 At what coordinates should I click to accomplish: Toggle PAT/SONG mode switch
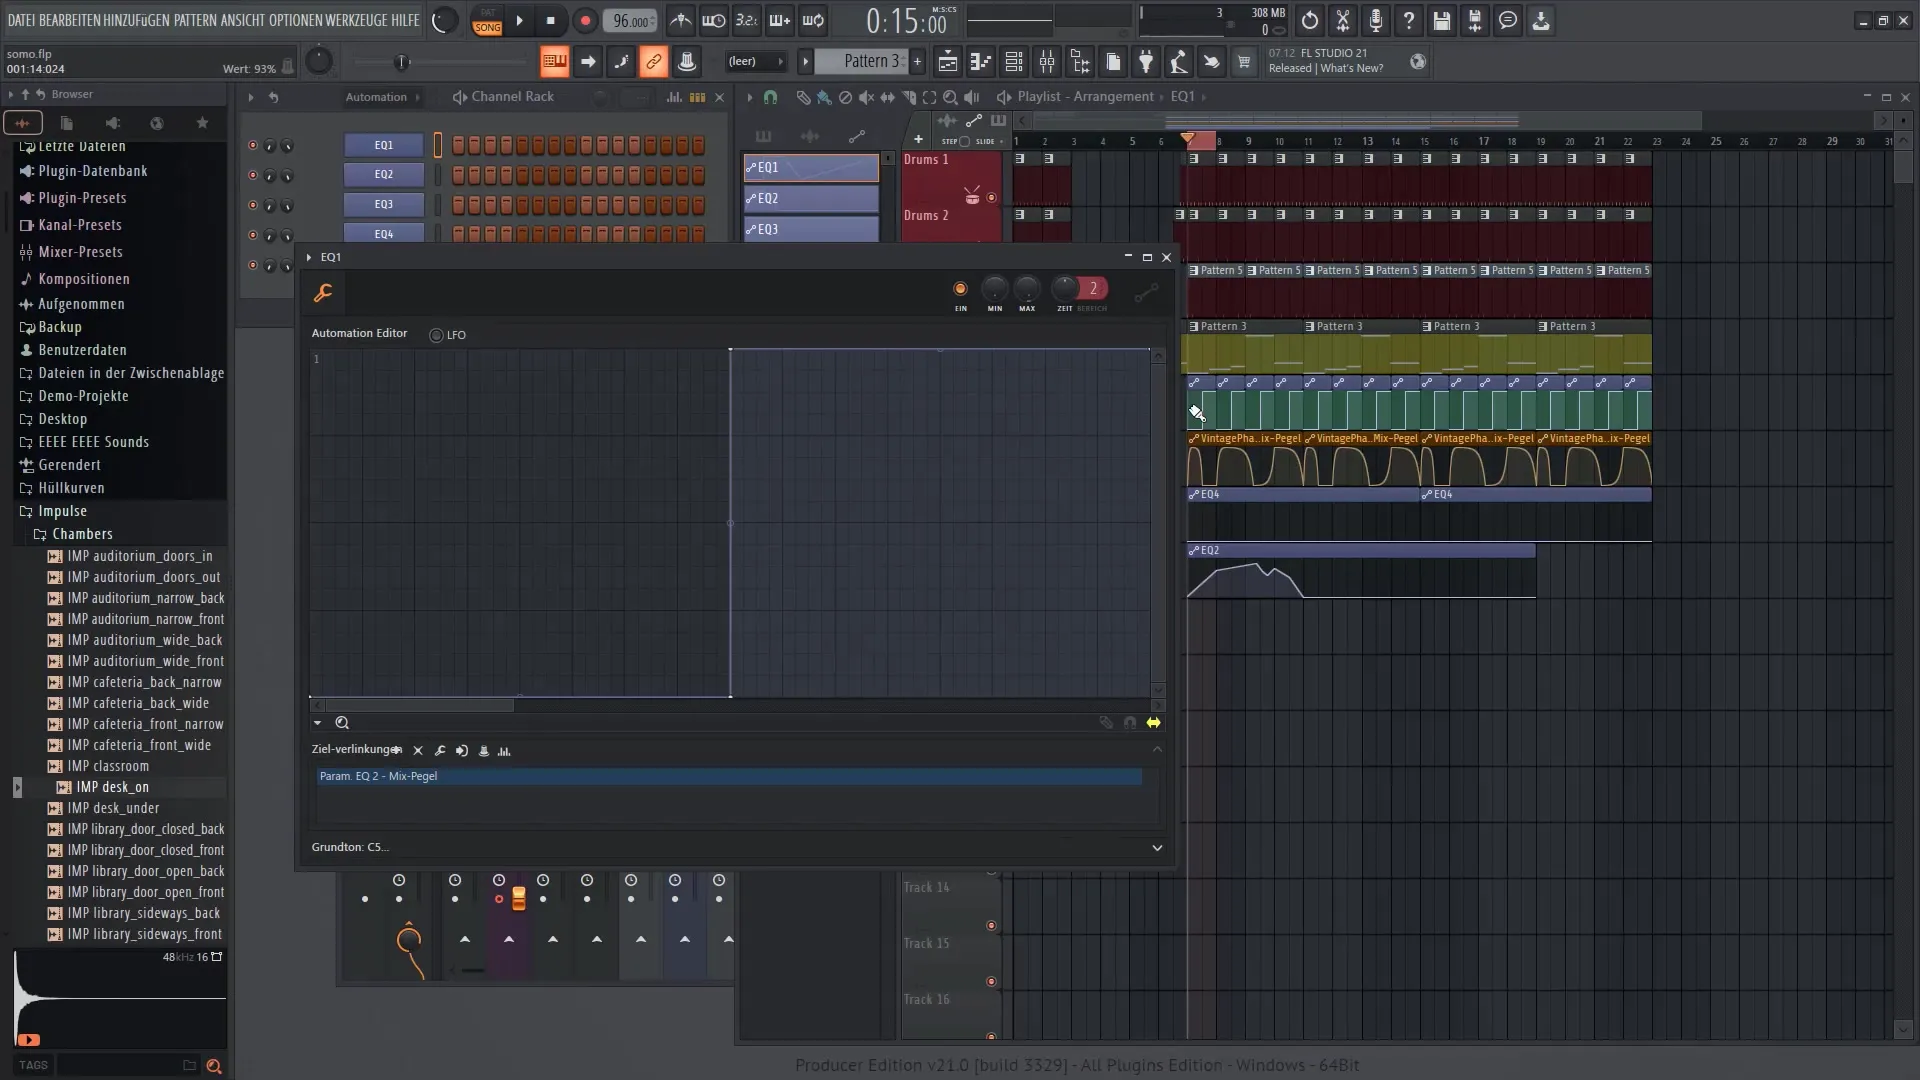point(487,21)
